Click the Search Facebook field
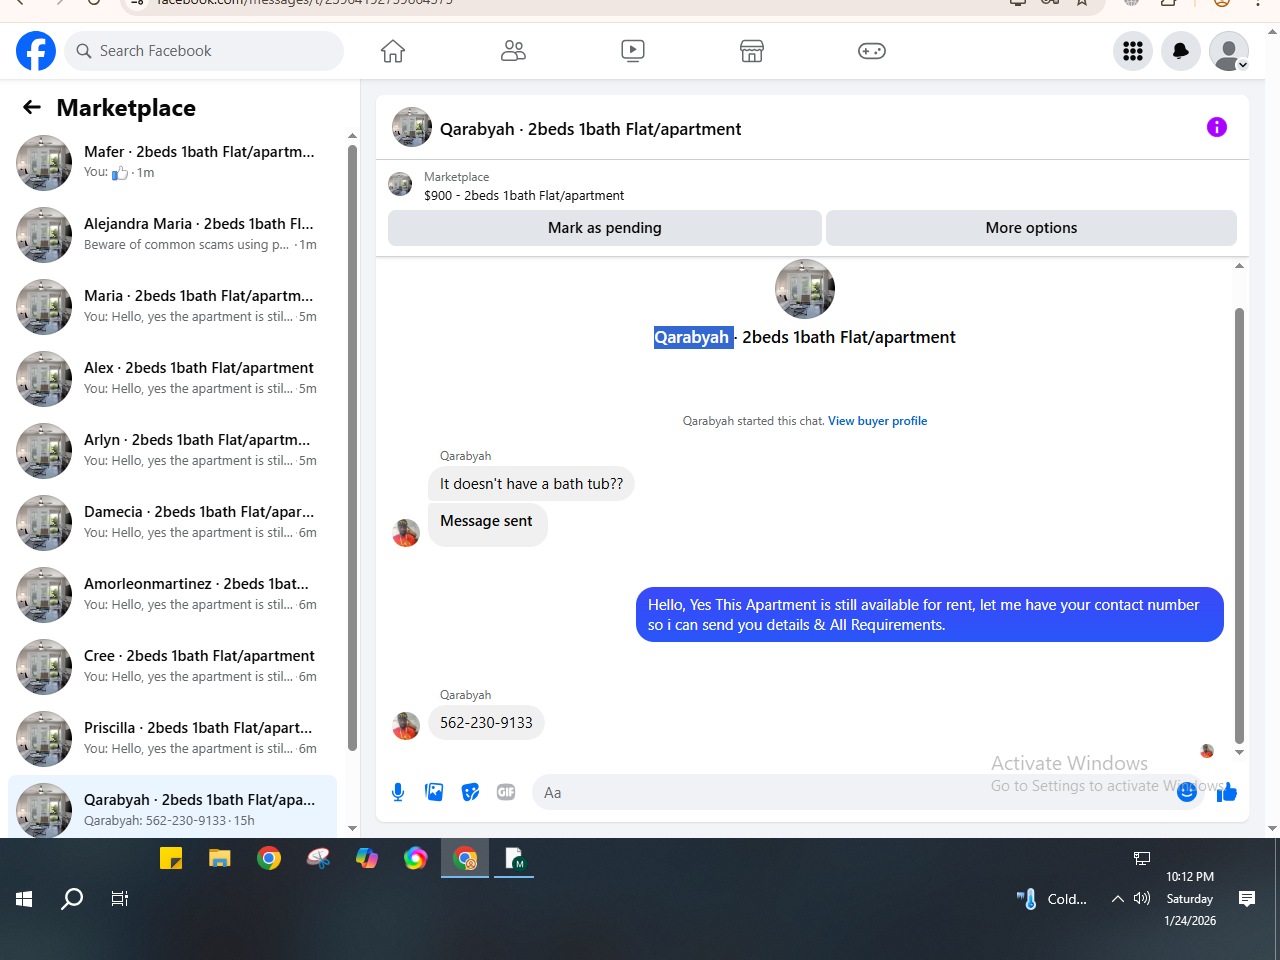This screenshot has height=960, width=1280. [204, 51]
